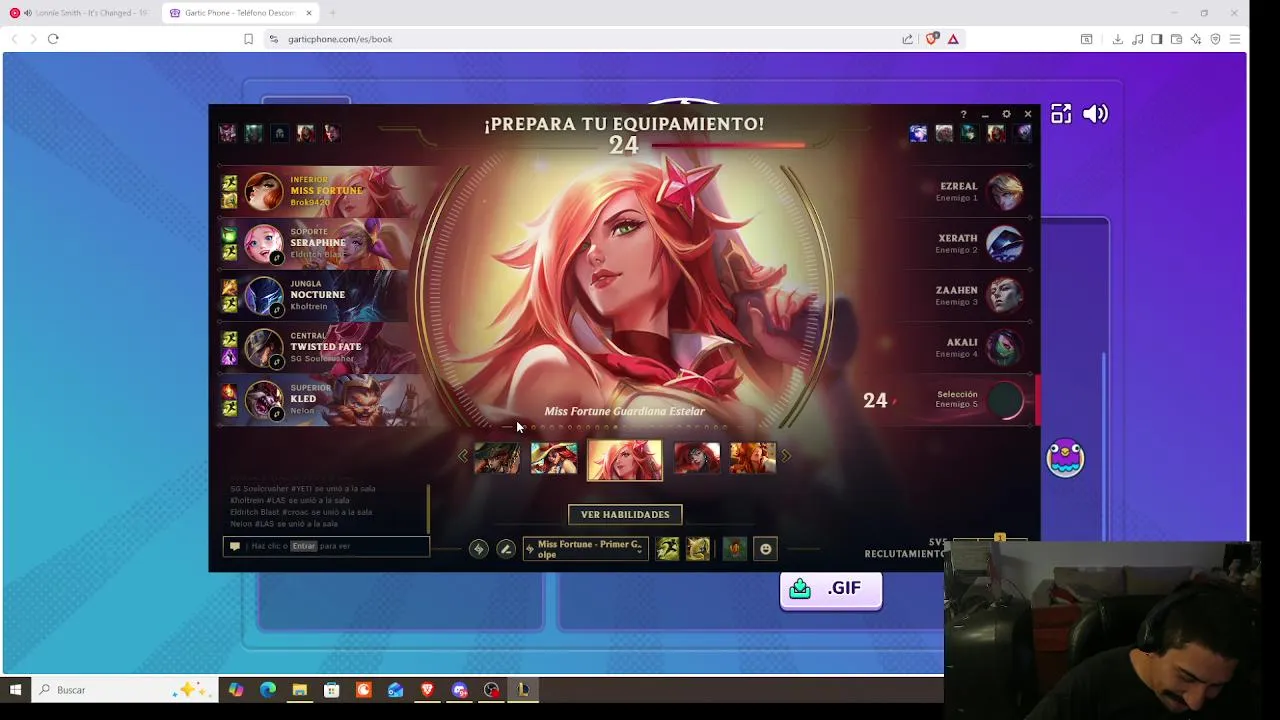
Task: Open Brave Shields lion icon
Action: (931, 39)
